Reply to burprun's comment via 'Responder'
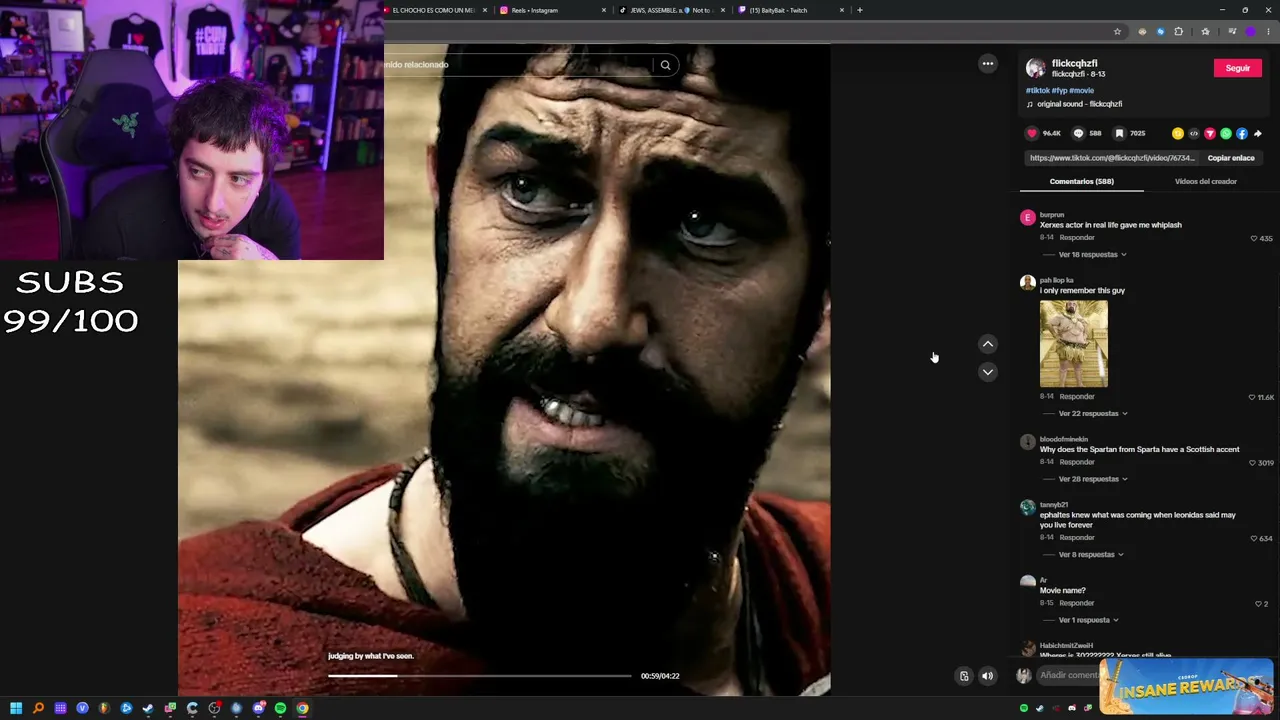Image resolution: width=1280 pixels, height=720 pixels. coord(1077,238)
